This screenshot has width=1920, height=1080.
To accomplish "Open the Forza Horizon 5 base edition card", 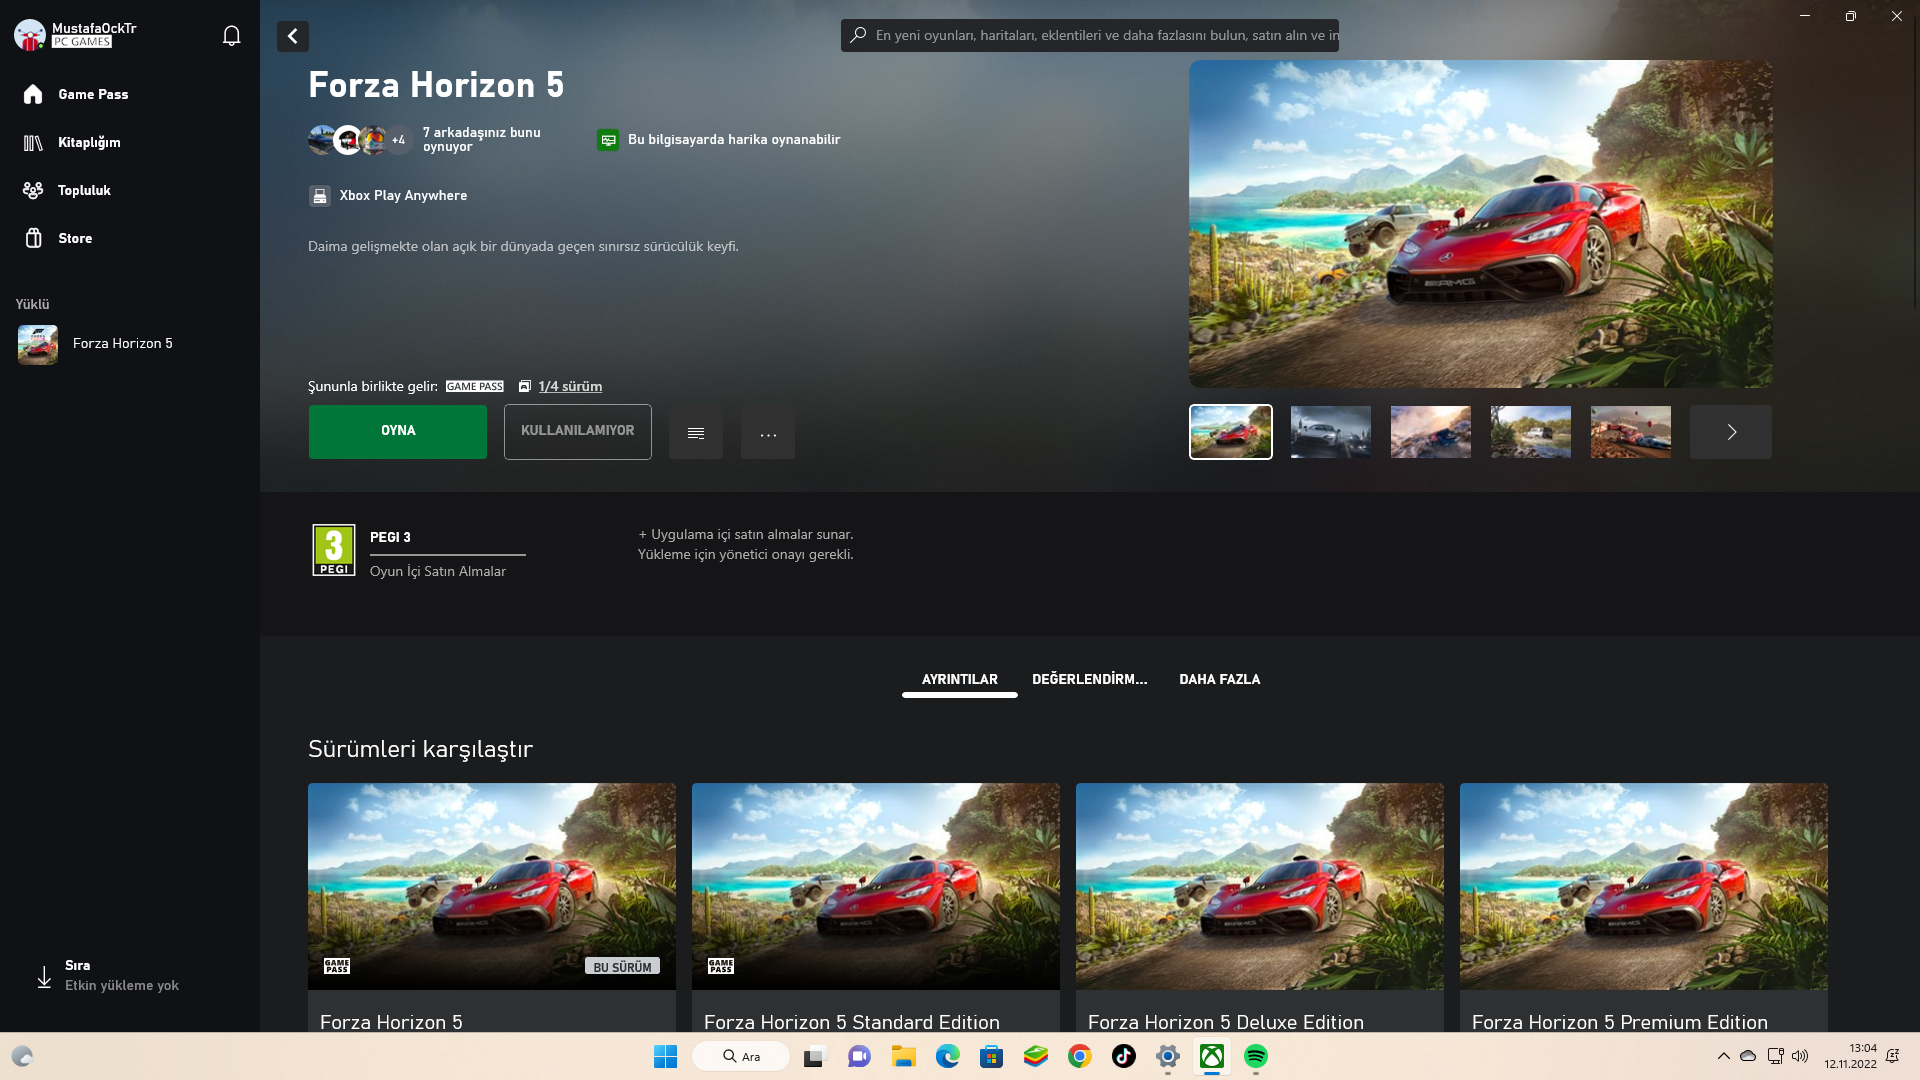I will point(492,907).
